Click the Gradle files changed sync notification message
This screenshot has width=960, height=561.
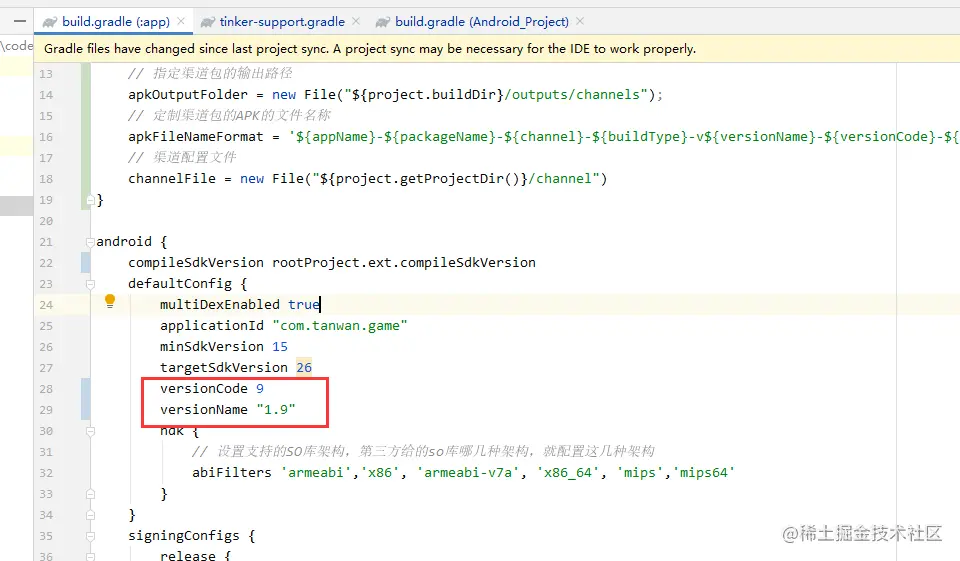pyautogui.click(x=370, y=49)
